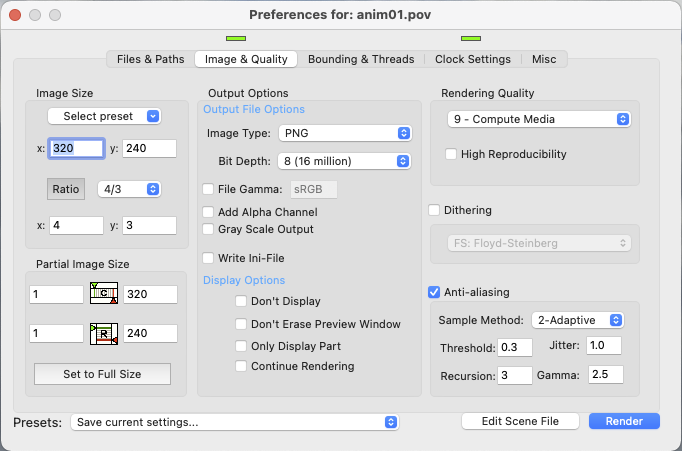The width and height of the screenshot is (682, 451).
Task: Click the left green indicator bar
Action: 236,39
